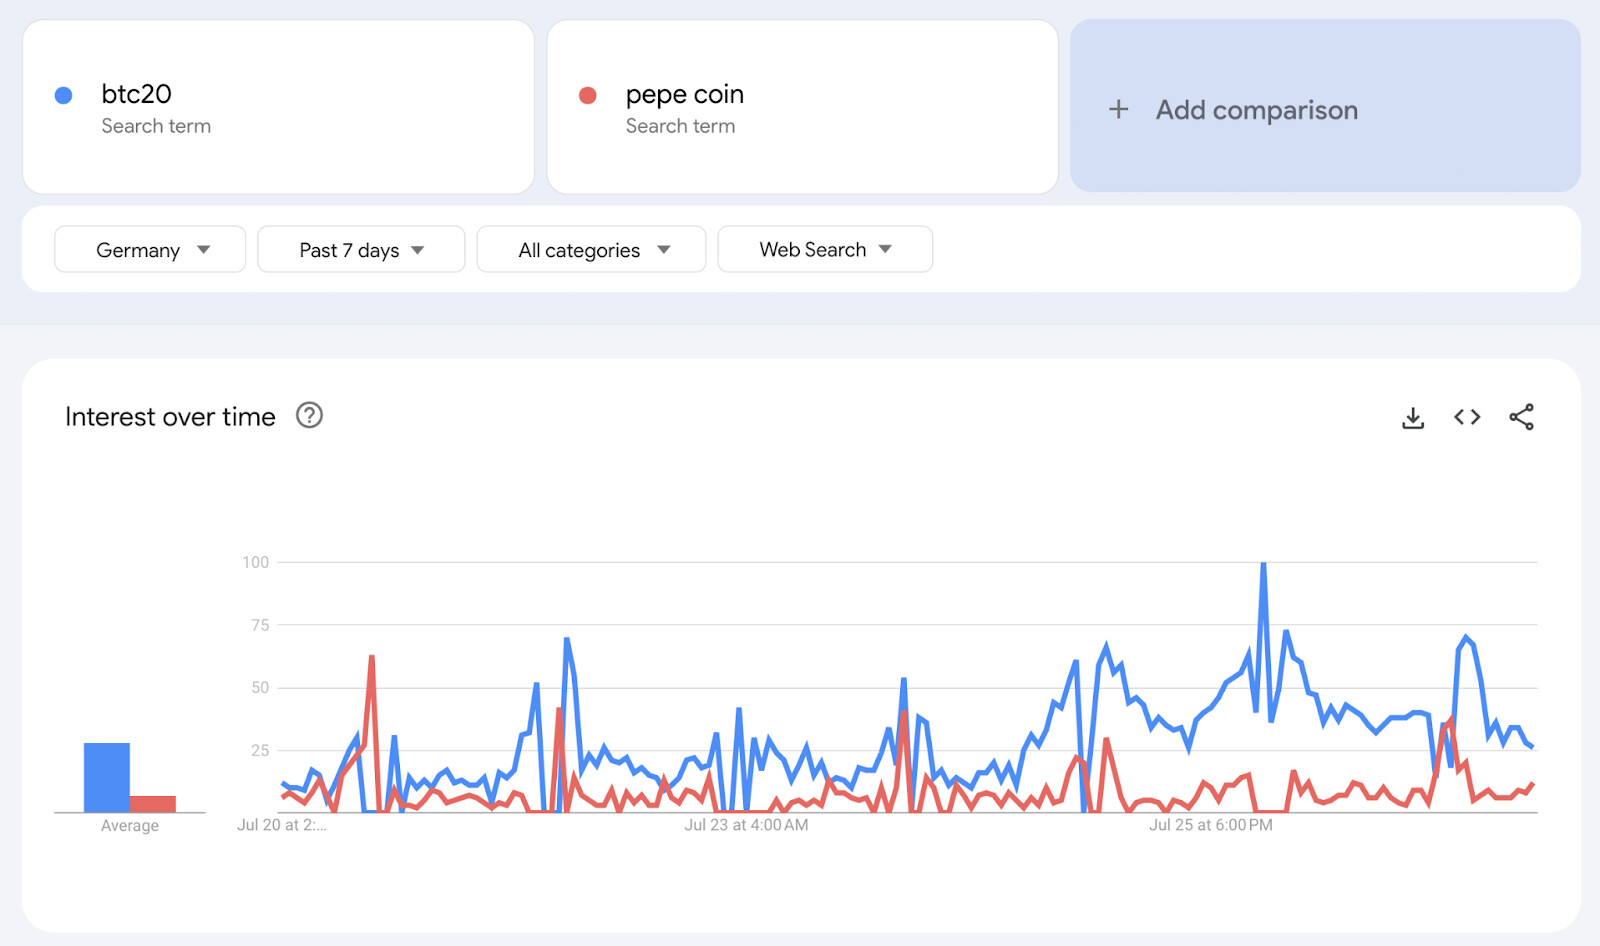Click the embed code icon
This screenshot has width=1600, height=946.
point(1466,417)
